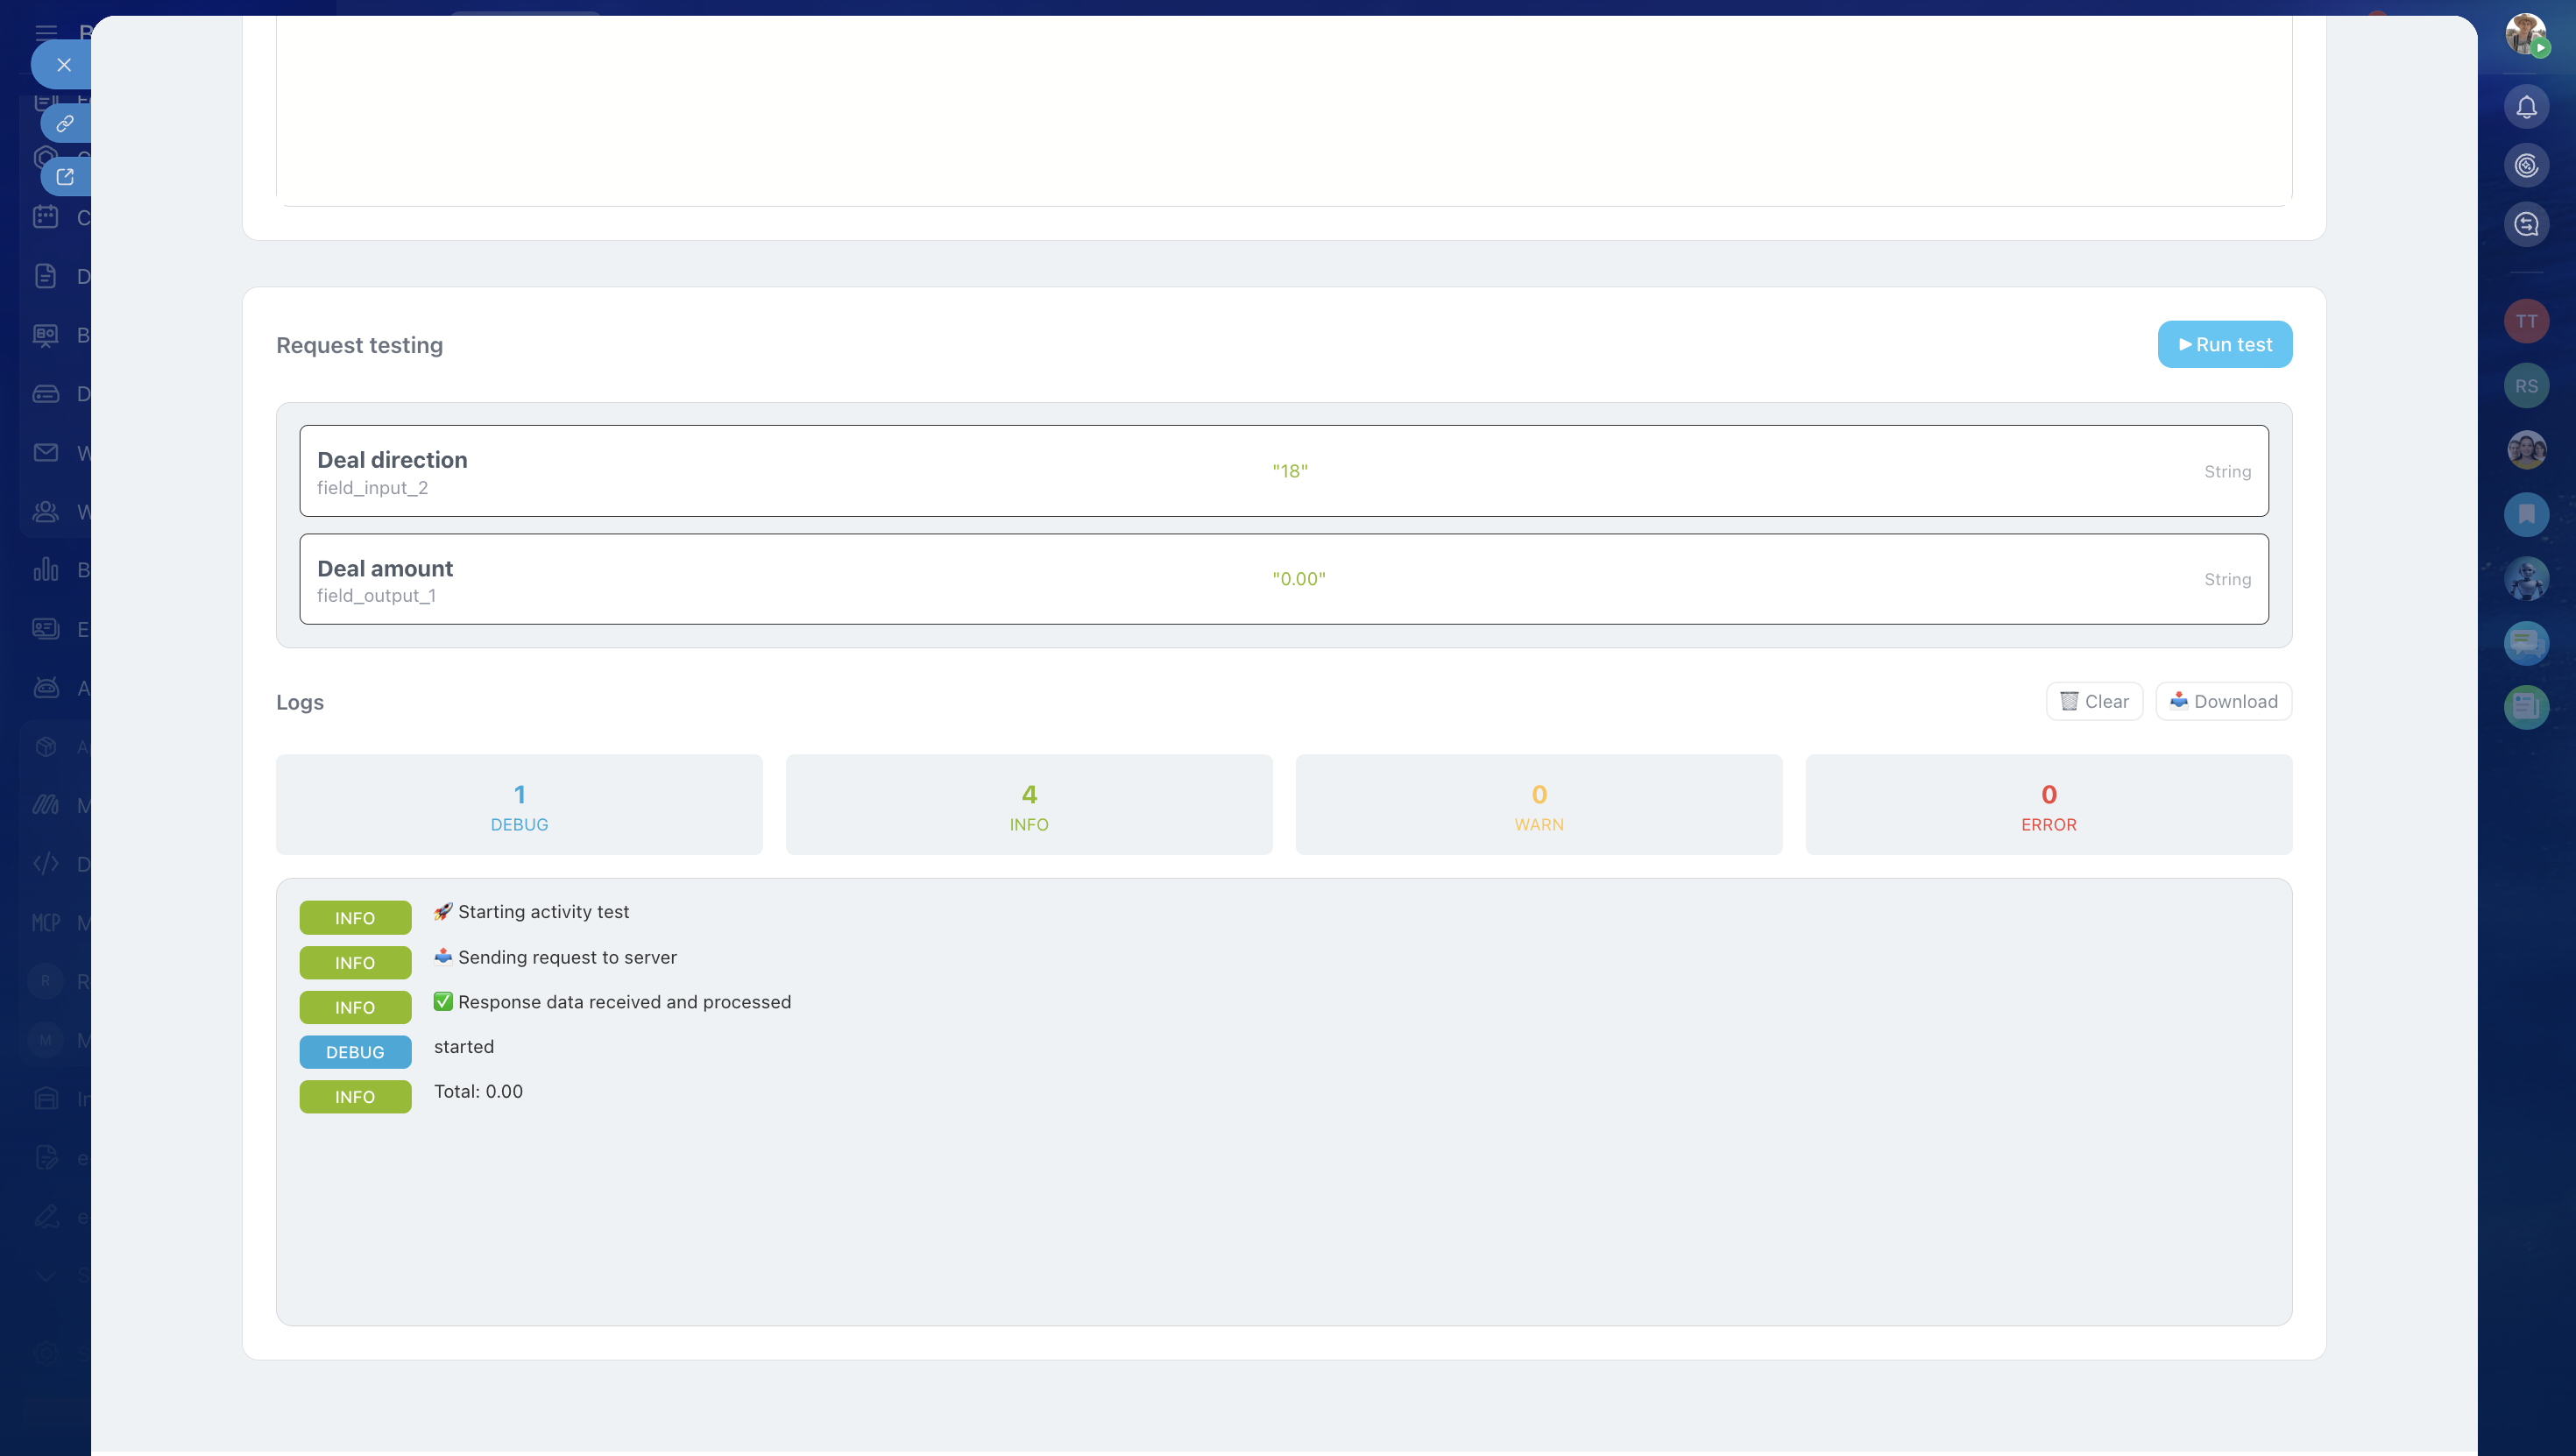Open panel in new window icon
Viewport: 2576px width, 1456px height.
[65, 177]
